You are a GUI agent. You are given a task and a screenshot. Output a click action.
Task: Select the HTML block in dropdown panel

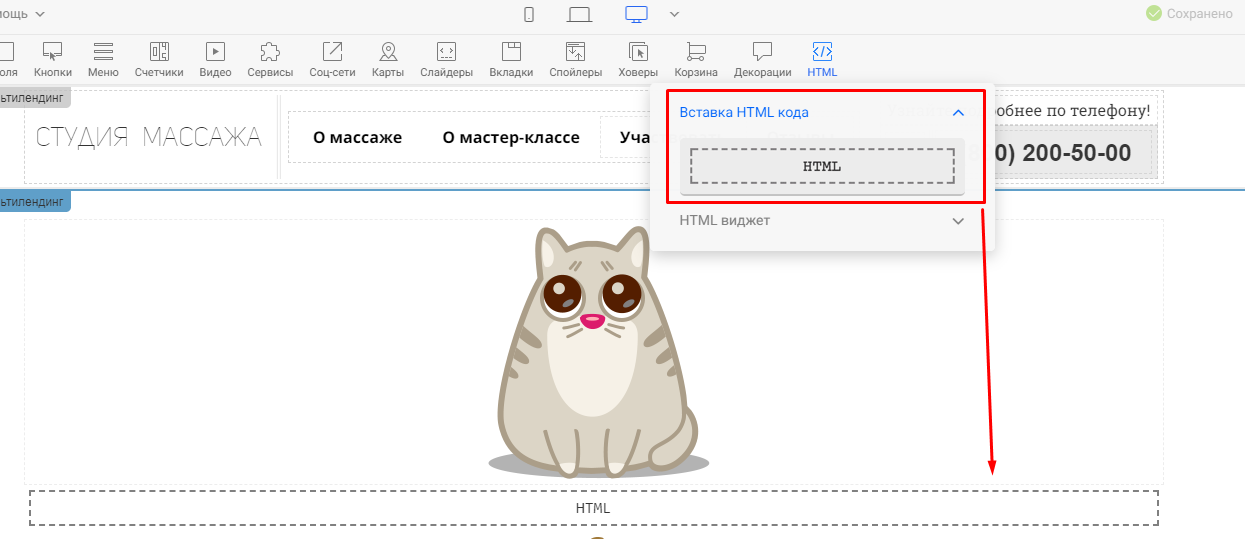[x=822, y=166]
